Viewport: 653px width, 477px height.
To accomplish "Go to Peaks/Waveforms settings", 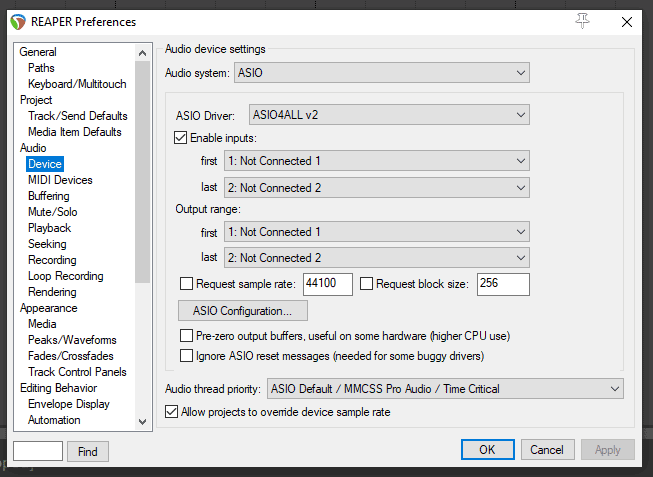I will click(x=72, y=340).
